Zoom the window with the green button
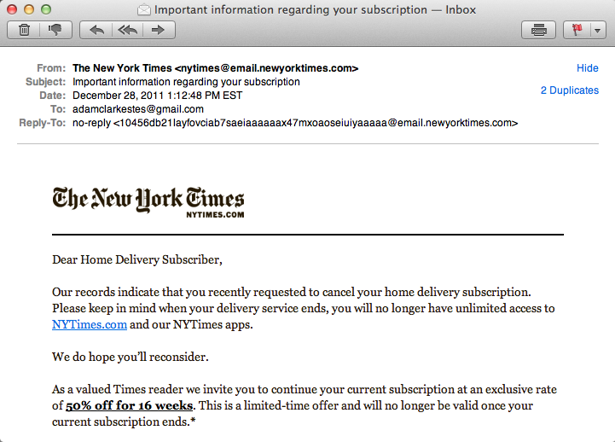The width and height of the screenshot is (615, 442). 46,9
